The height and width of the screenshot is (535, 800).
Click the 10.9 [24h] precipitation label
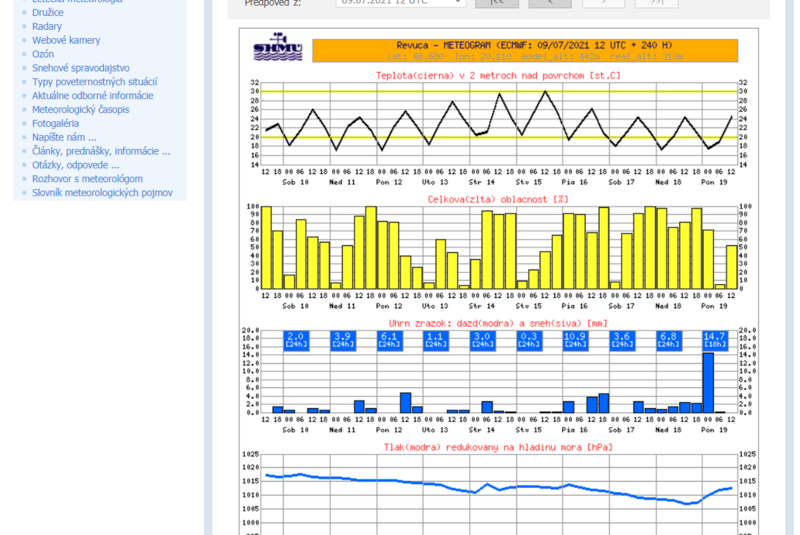pyautogui.click(x=576, y=340)
